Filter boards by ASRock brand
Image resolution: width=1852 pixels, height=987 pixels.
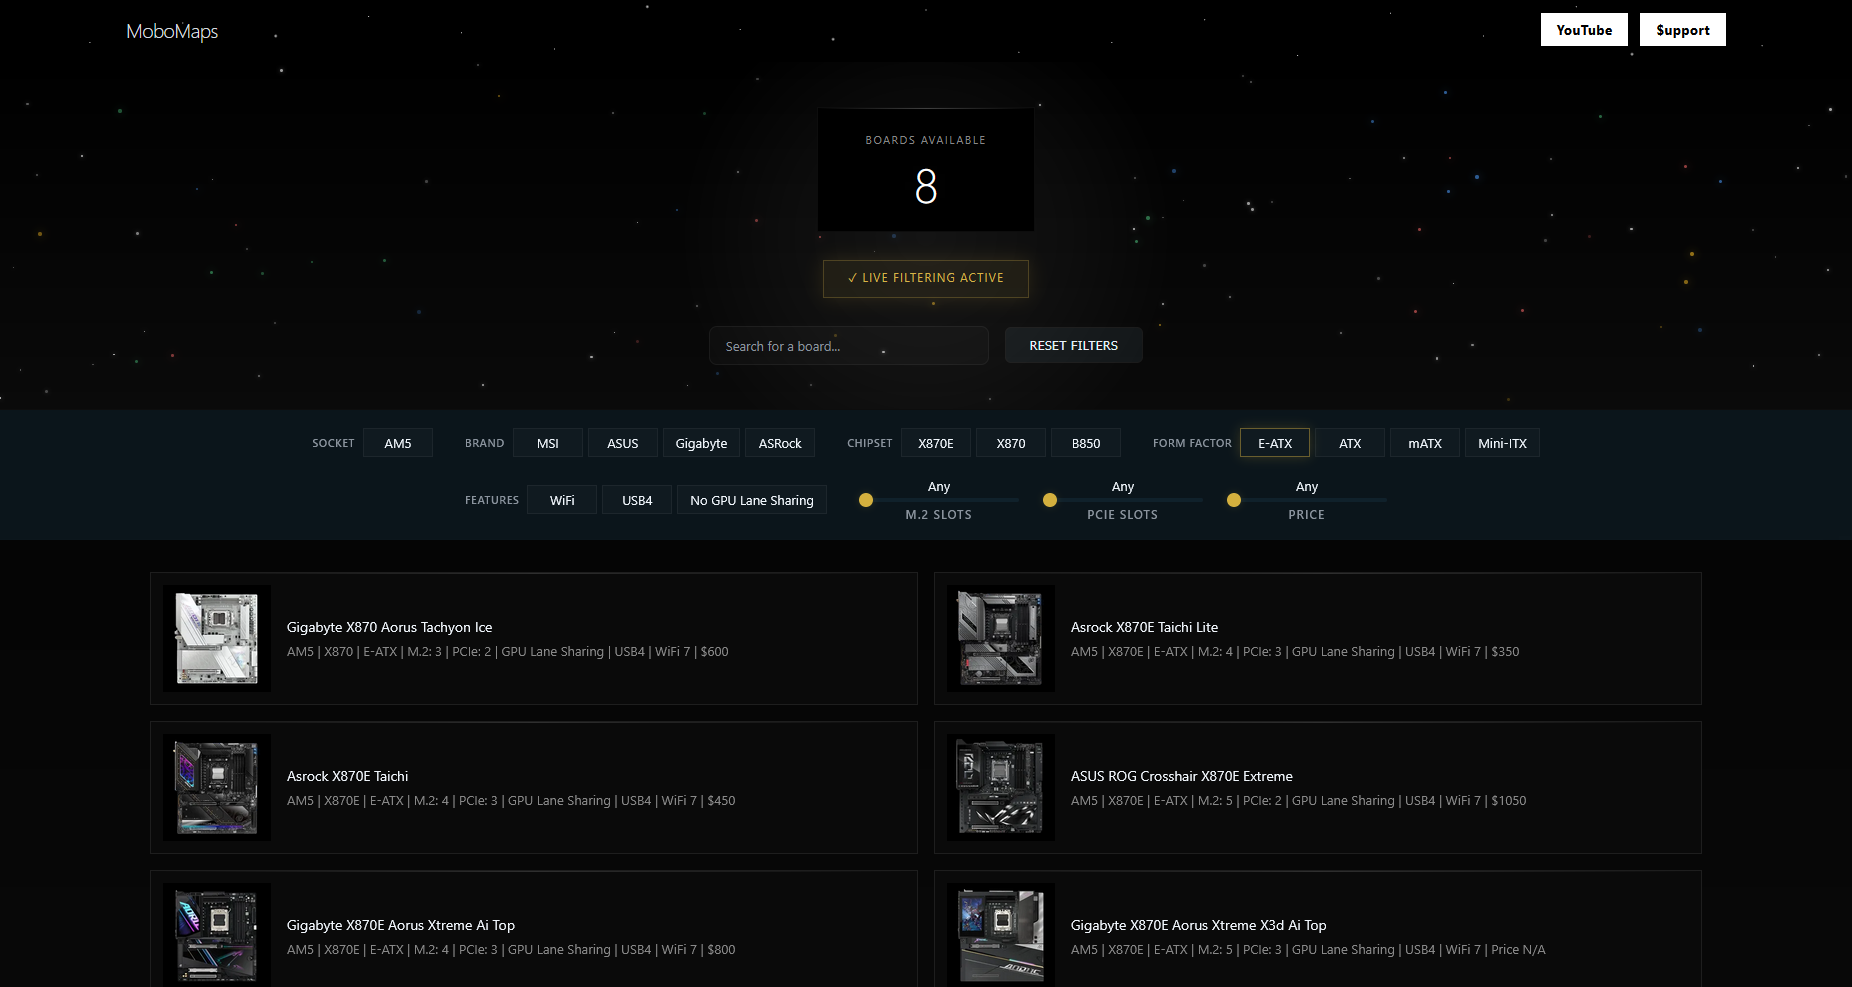(780, 443)
